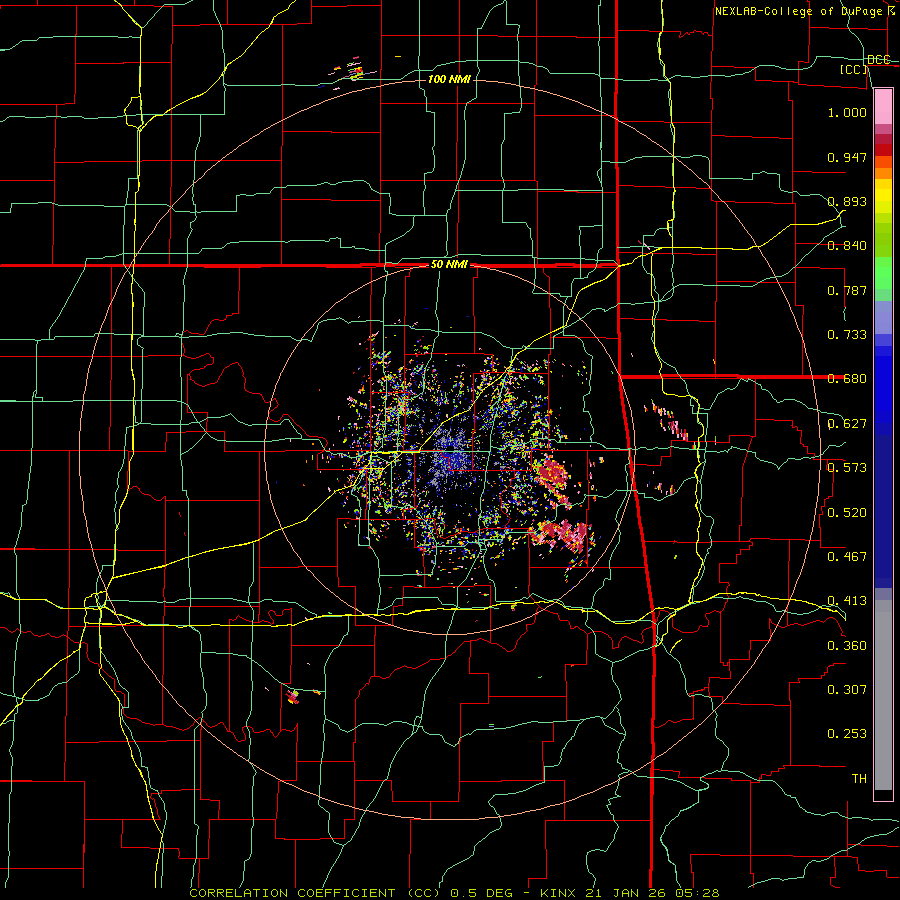
Task: Click the TH label on the color scale
Action: (859, 779)
